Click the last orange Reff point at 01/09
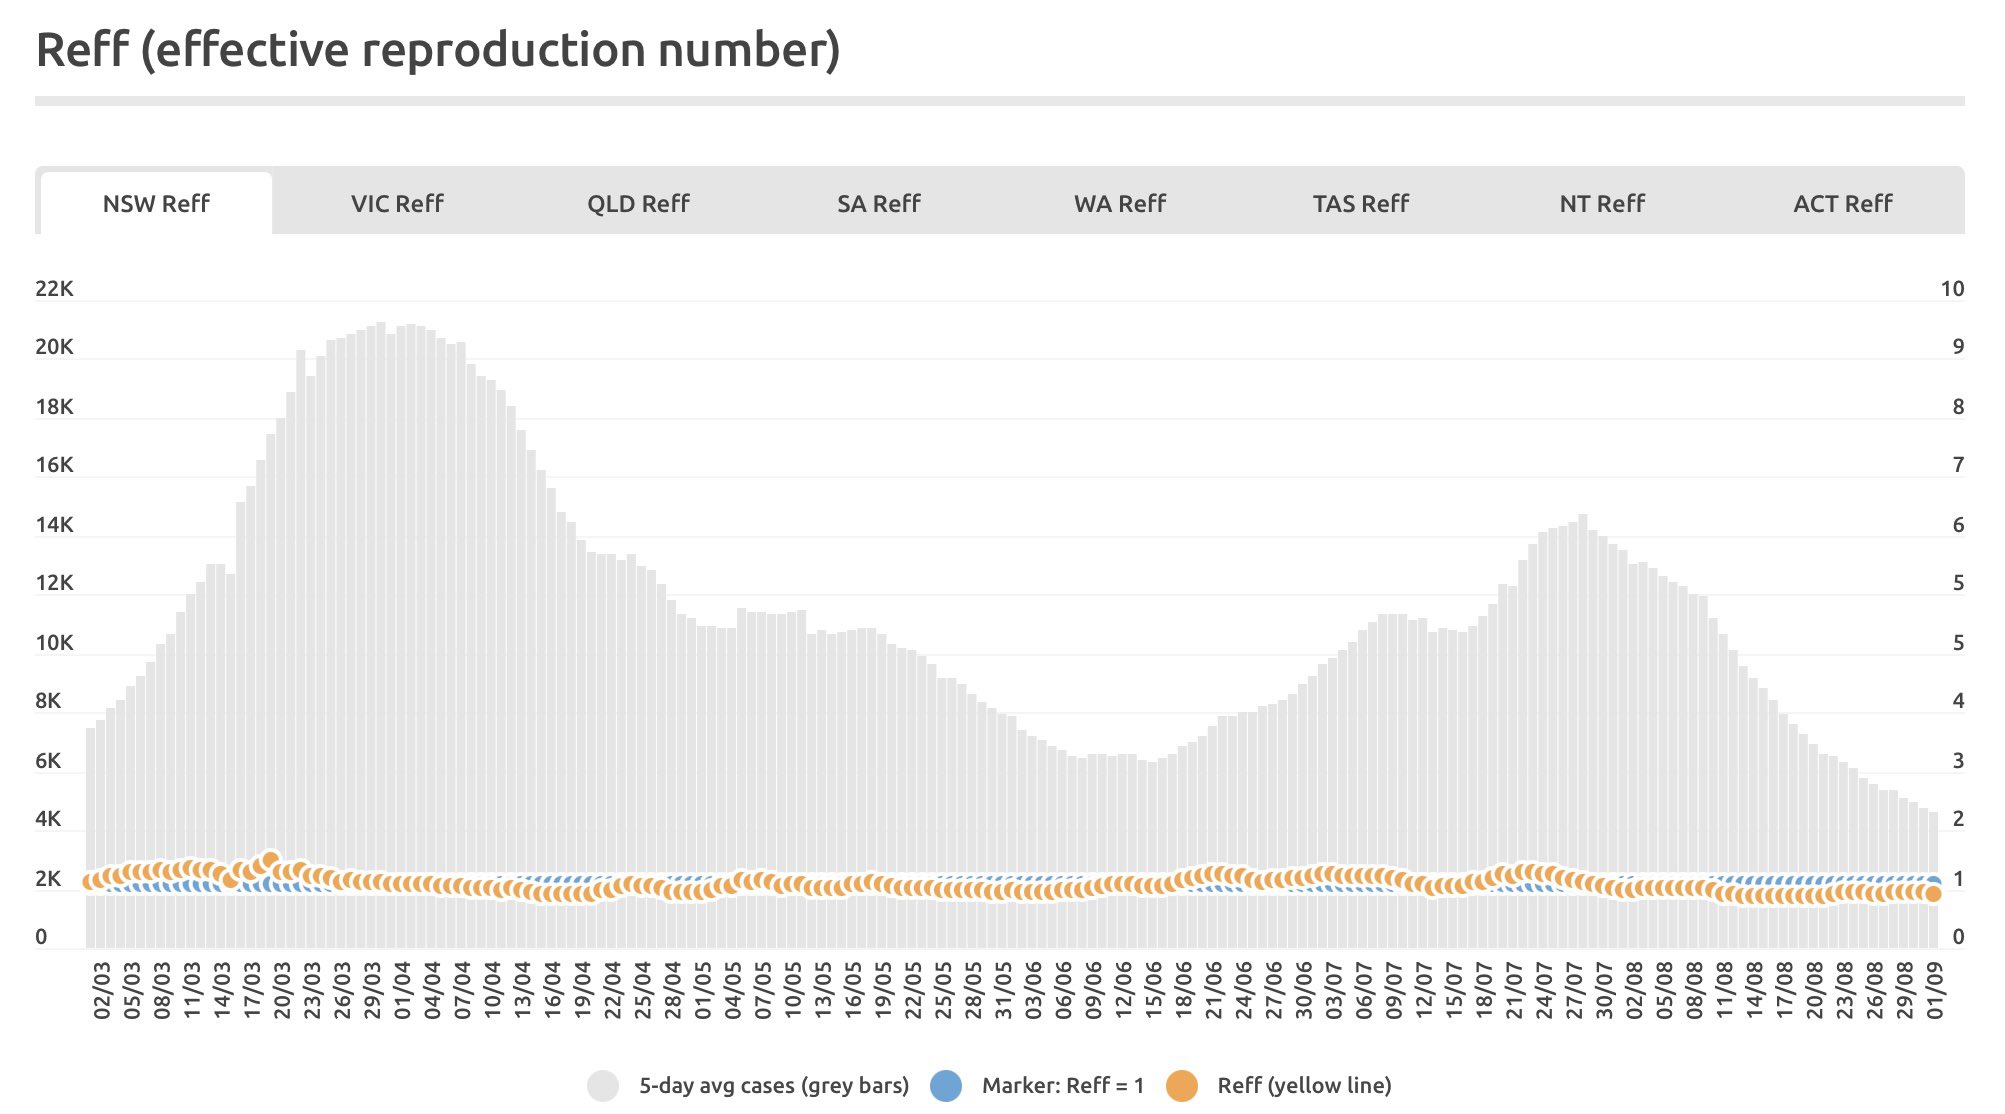Image resolution: width=2005 pixels, height=1114 pixels. click(x=1933, y=893)
